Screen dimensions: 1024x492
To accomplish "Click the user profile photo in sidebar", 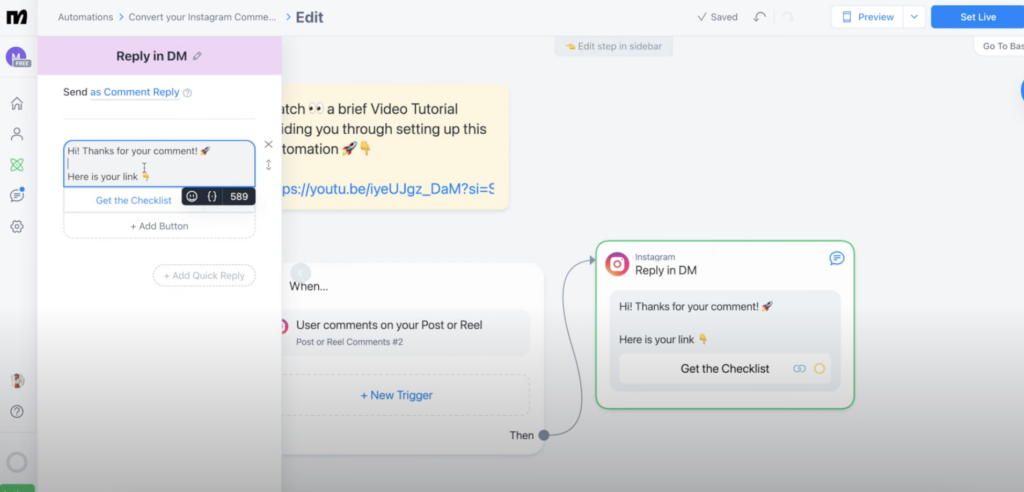I will point(17,380).
